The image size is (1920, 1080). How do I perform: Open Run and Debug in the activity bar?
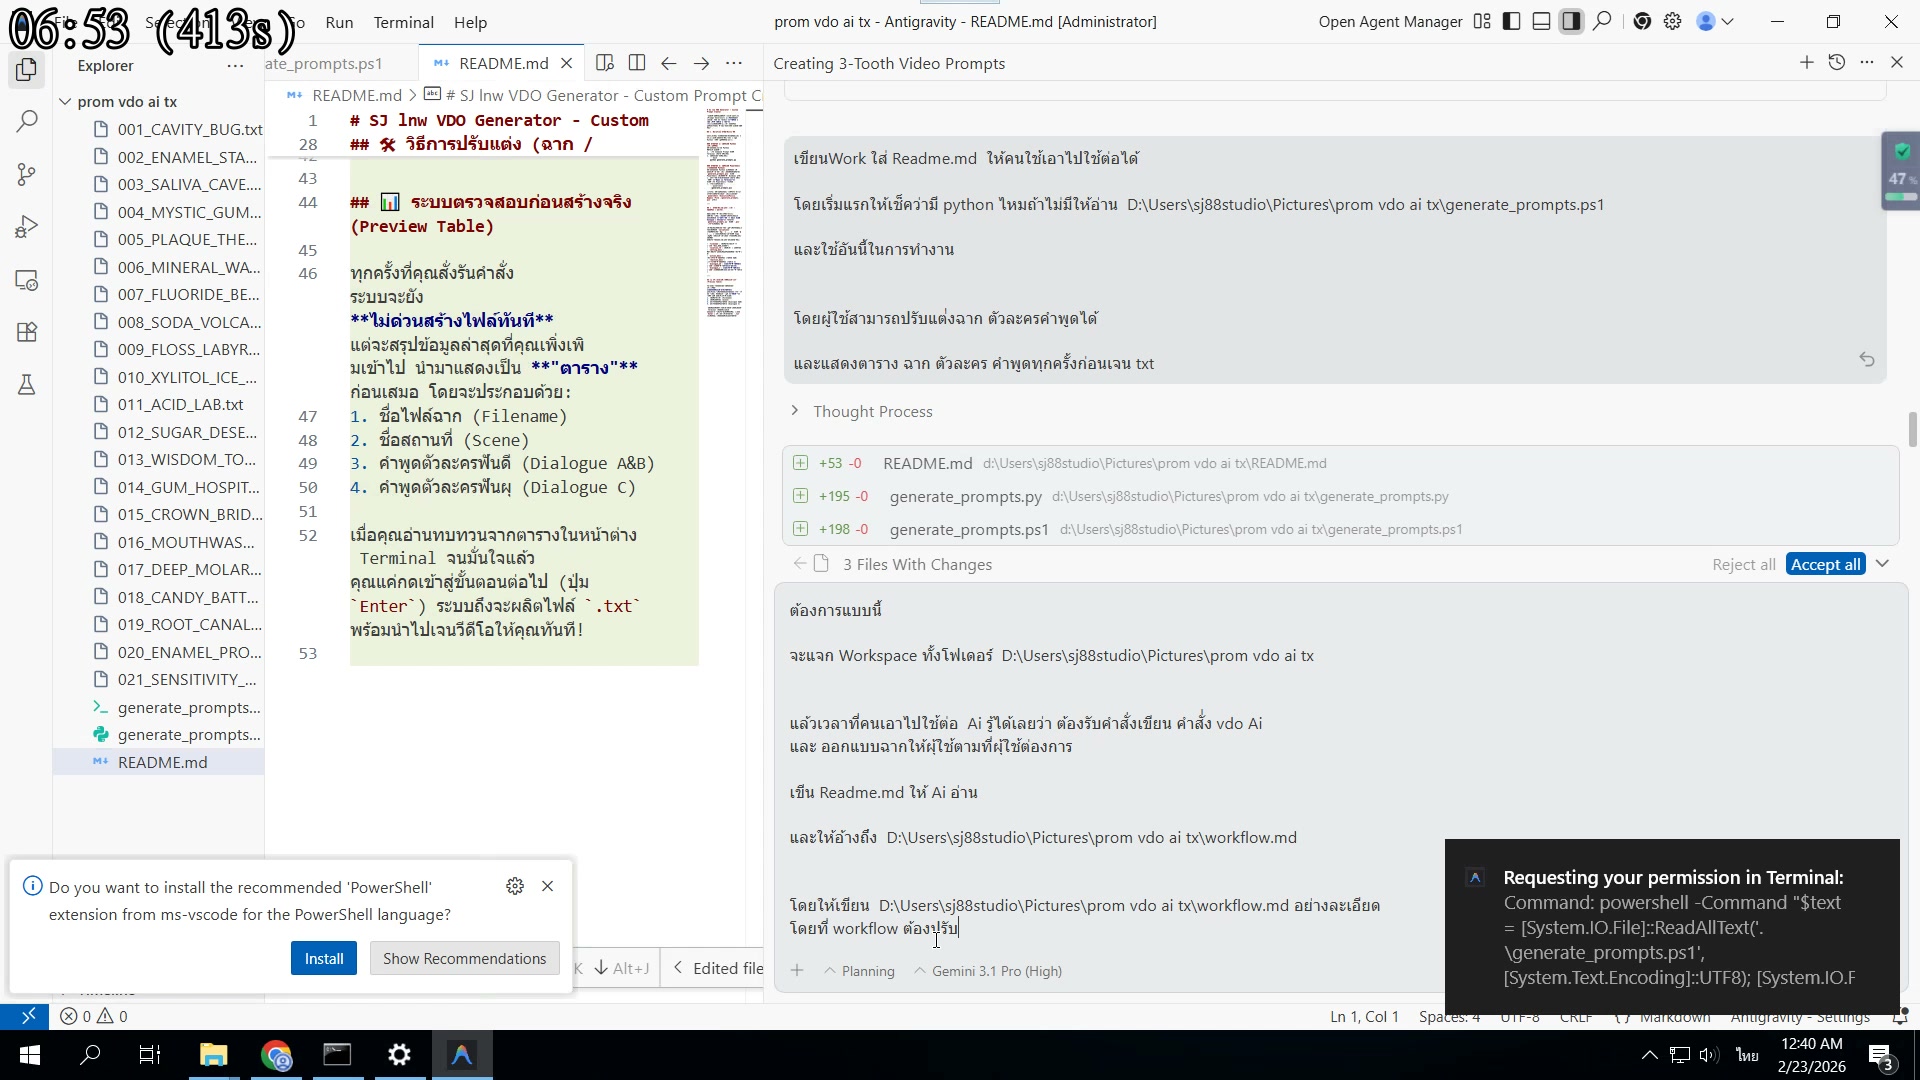coord(26,226)
